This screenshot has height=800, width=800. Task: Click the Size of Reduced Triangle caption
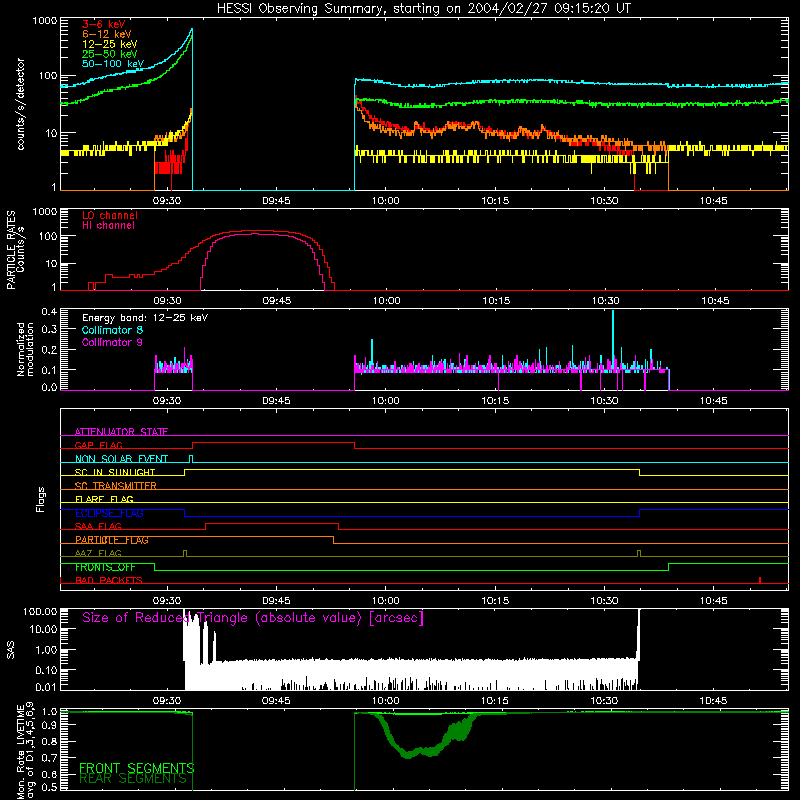click(253, 618)
